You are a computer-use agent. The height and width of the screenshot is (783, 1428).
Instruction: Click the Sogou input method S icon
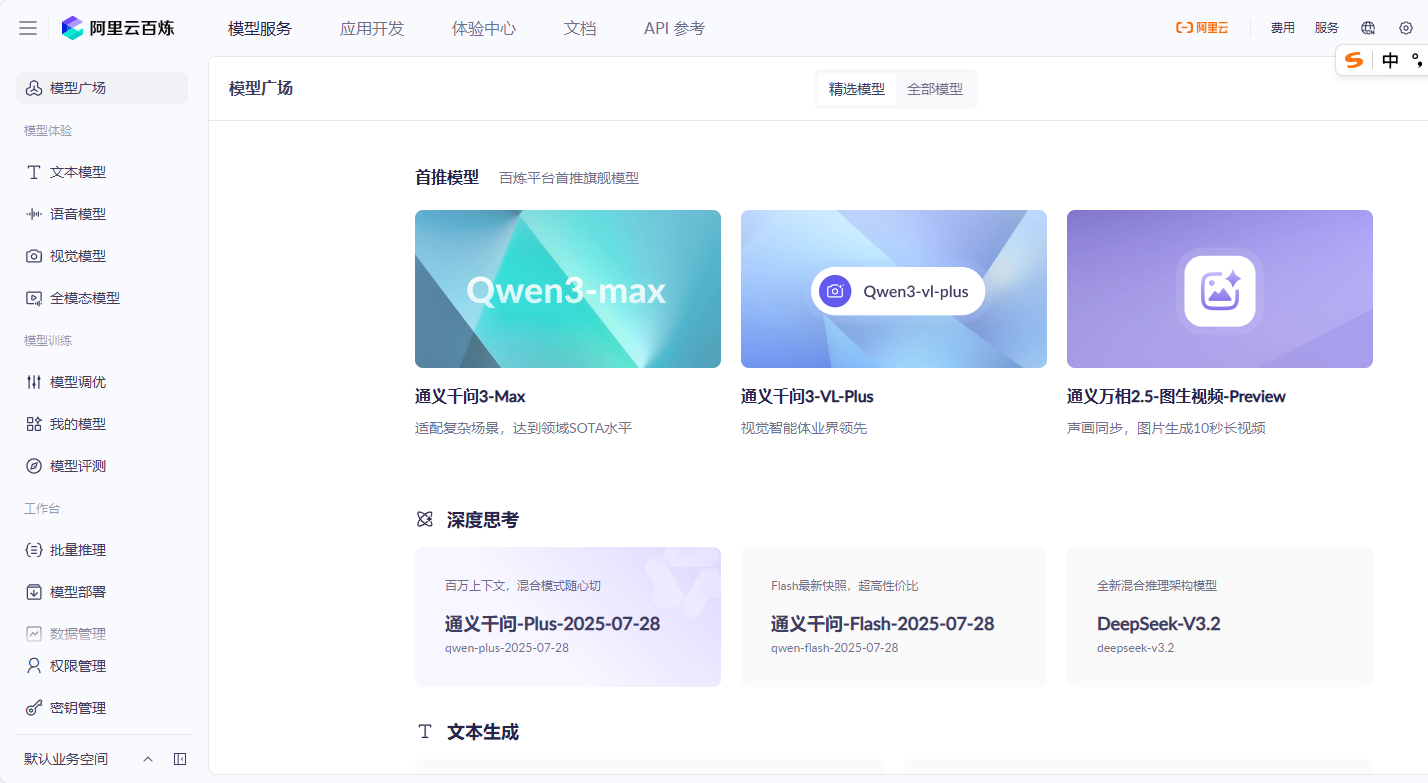pos(1354,60)
